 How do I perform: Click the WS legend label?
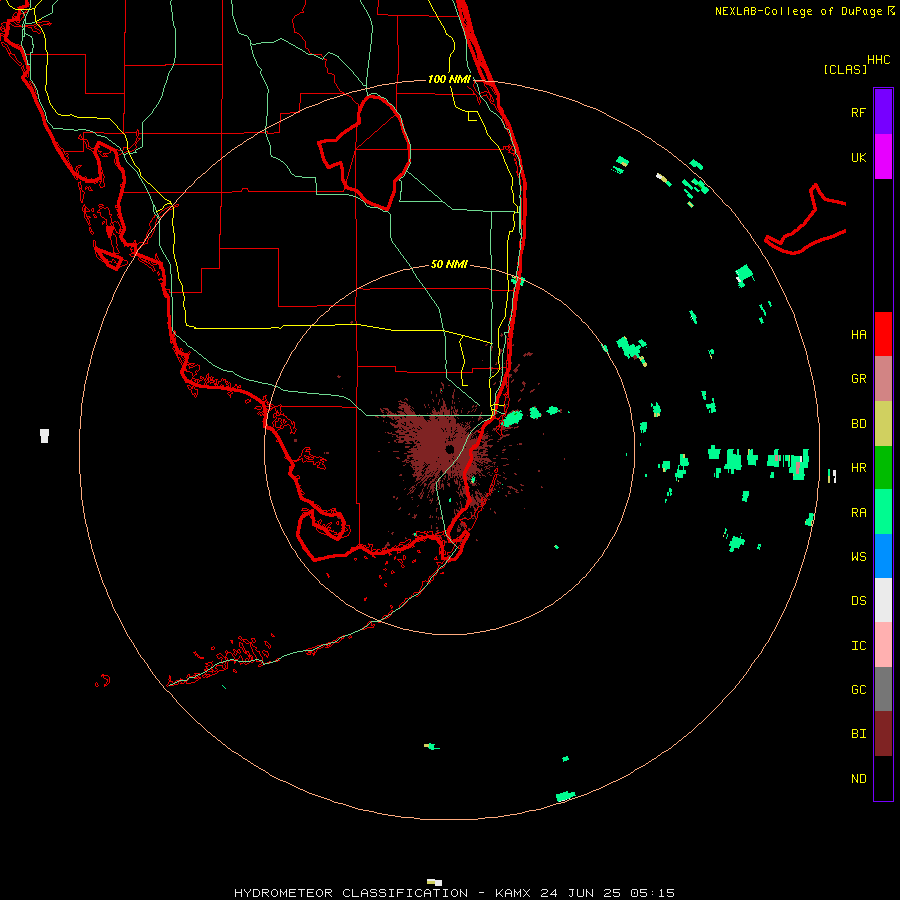(858, 557)
